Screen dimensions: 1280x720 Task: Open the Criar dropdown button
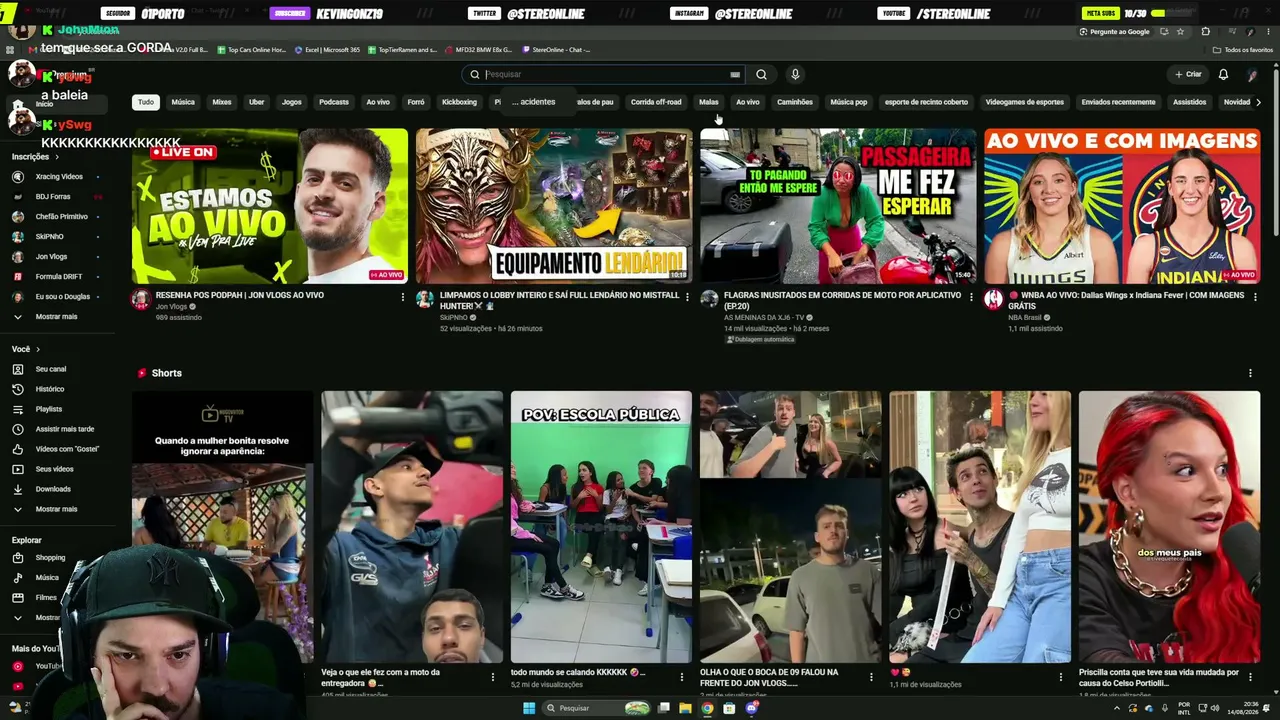1188,74
